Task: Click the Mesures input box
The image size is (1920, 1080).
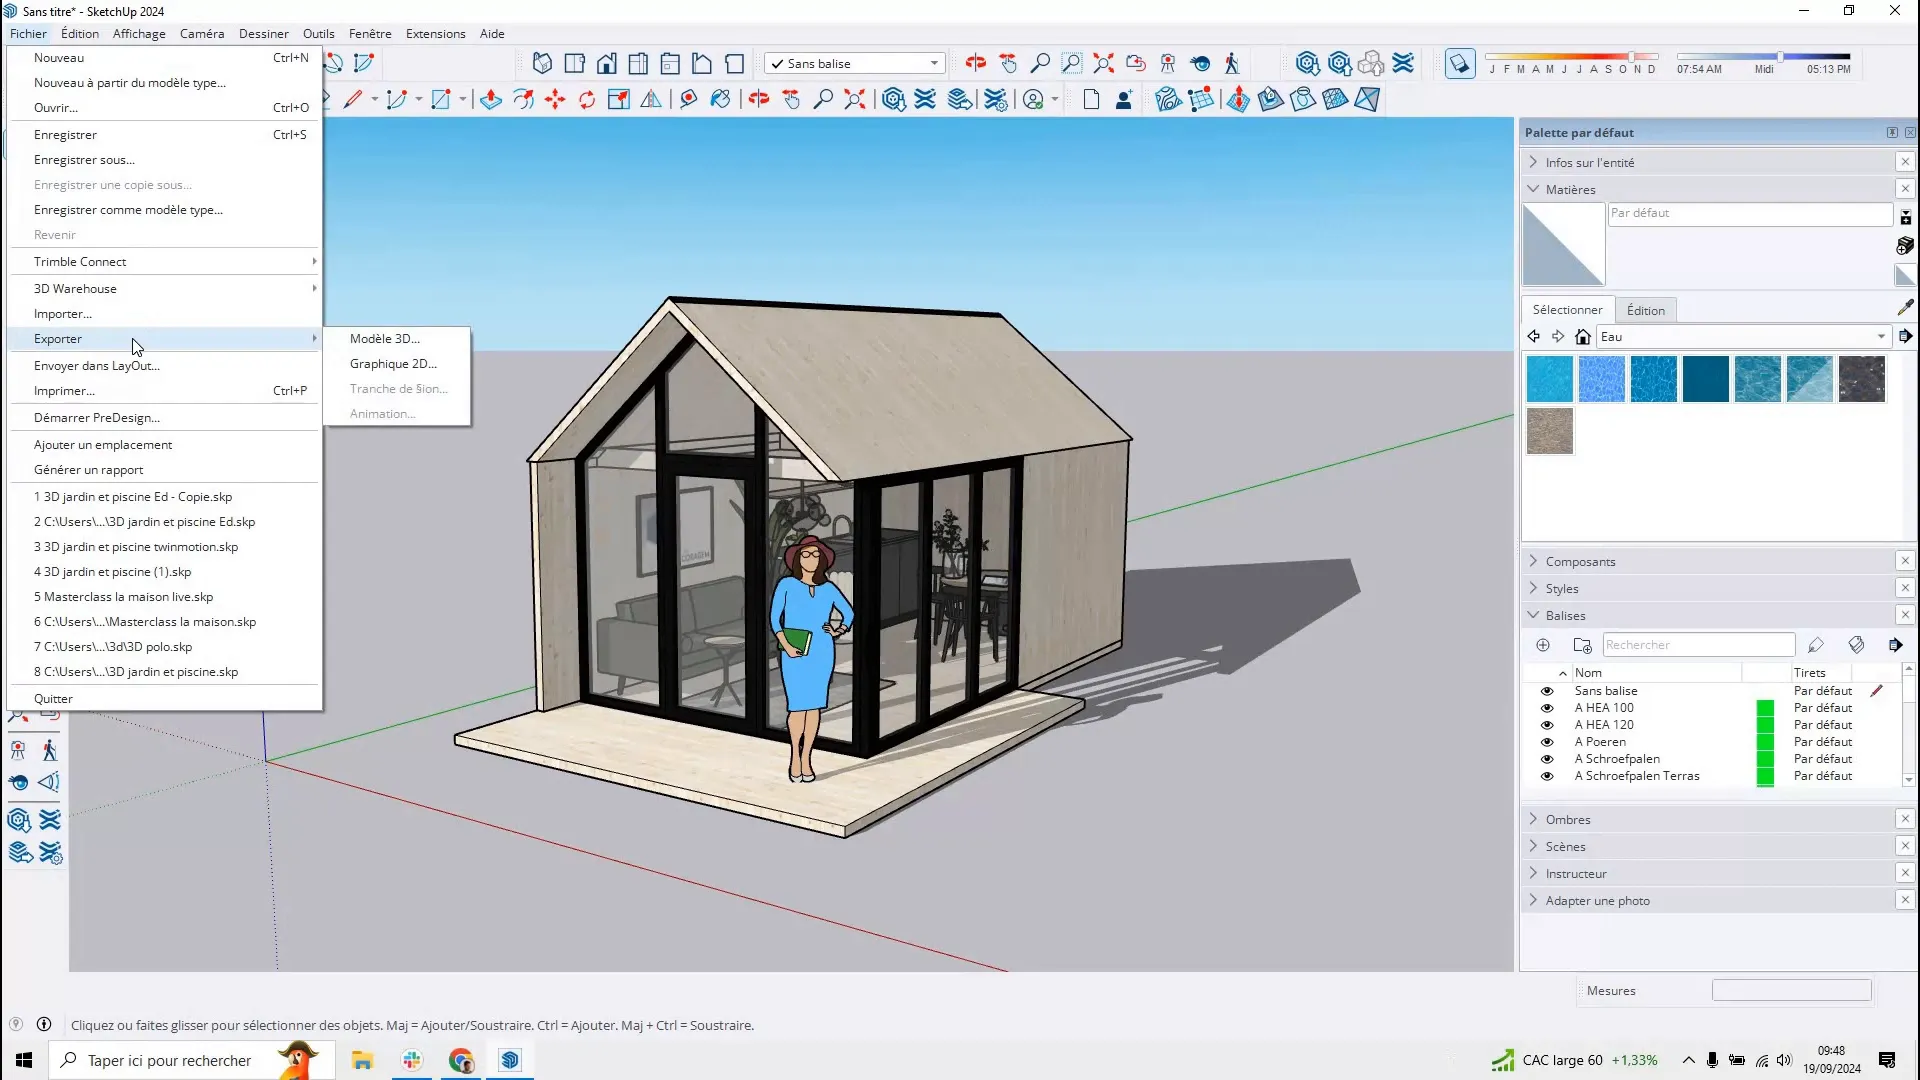Action: [1791, 991]
